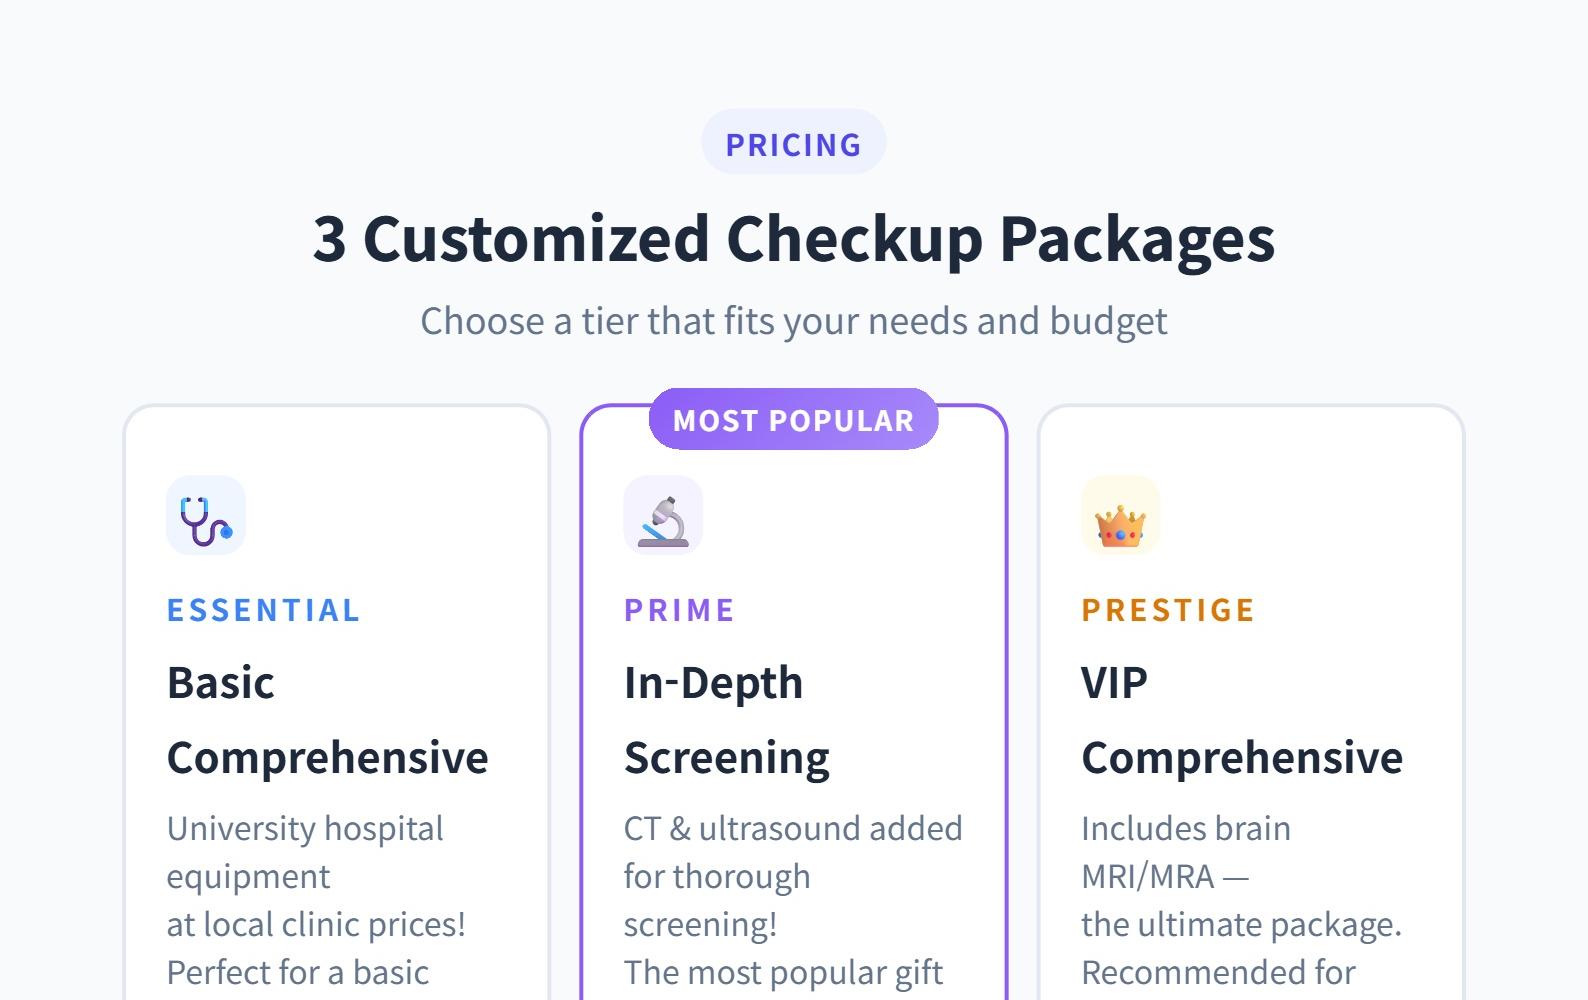Click the stethoscope icon on Essential card
1588x1000 pixels.
point(205,515)
